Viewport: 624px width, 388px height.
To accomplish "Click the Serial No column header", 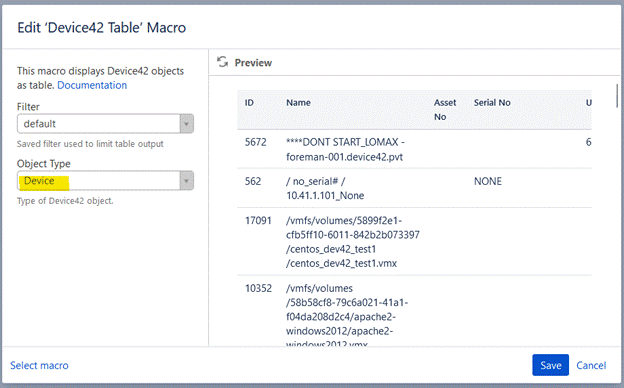I will pyautogui.click(x=492, y=103).
